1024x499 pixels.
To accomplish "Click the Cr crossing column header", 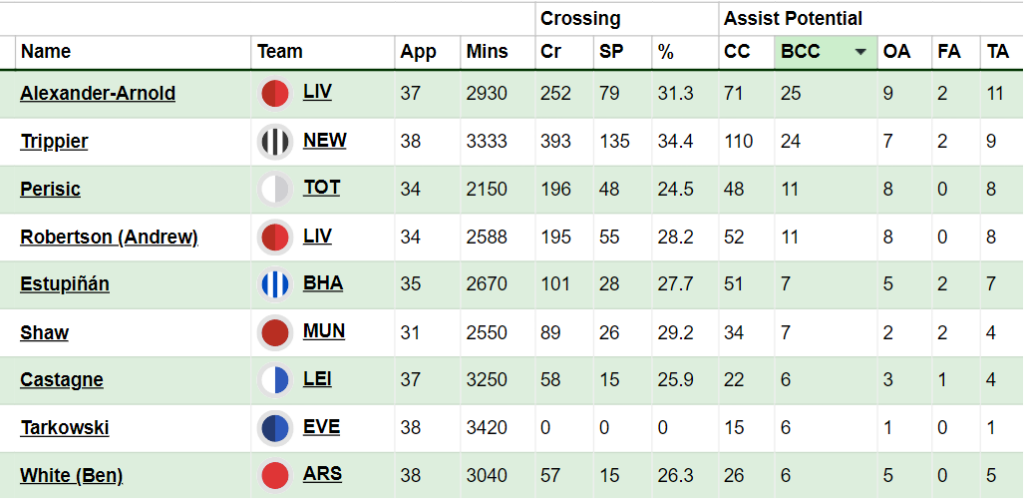I will point(551,52).
